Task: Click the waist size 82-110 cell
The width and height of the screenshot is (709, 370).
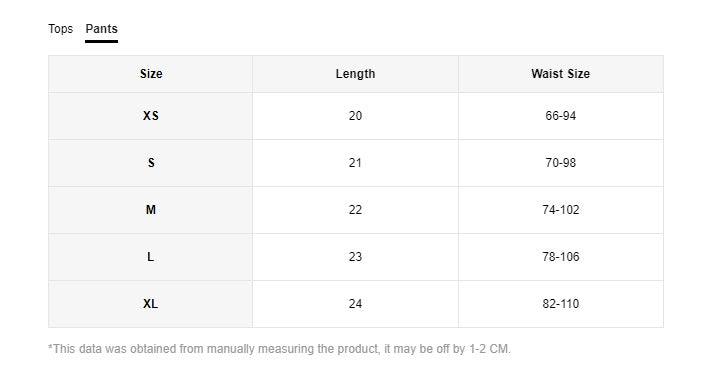Action: 561,304
